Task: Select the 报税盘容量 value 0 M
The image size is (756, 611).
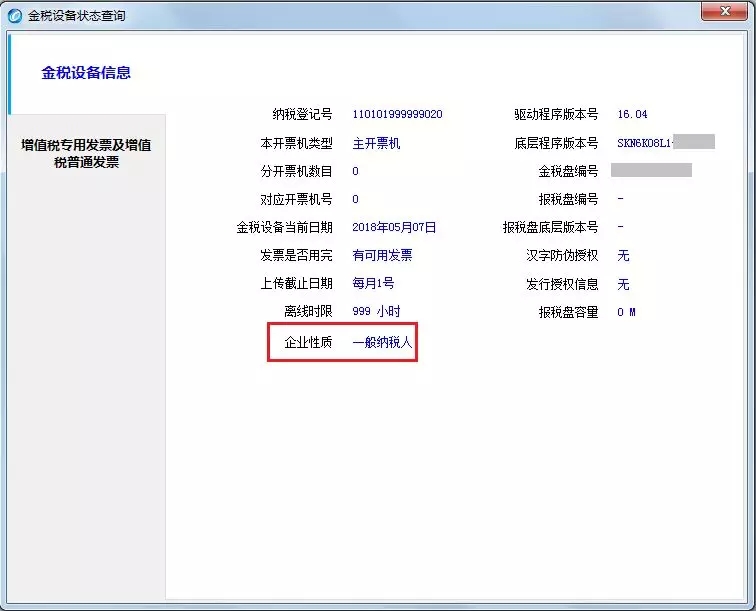Action: [x=626, y=312]
